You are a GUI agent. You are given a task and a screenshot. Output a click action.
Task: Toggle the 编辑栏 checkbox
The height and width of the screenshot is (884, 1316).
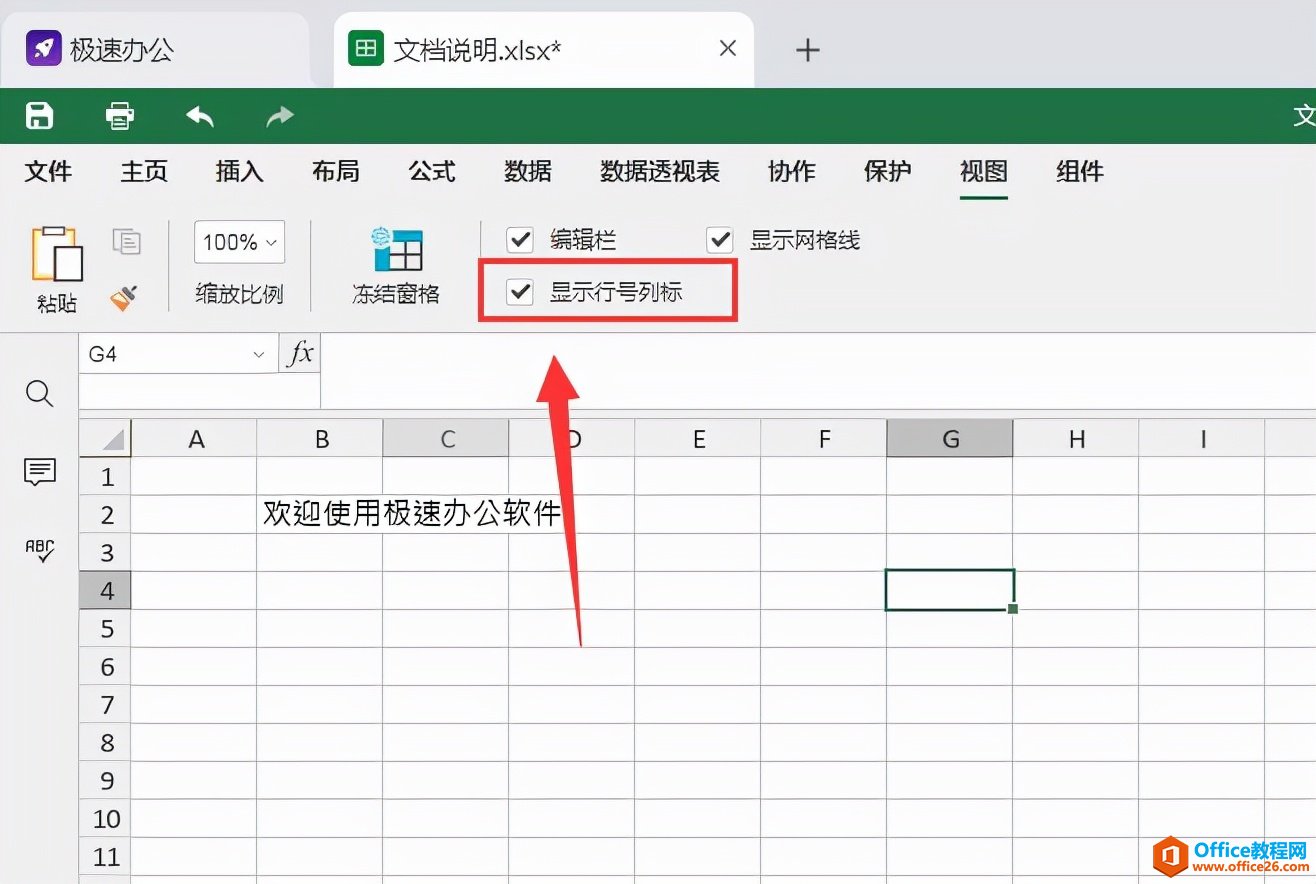519,239
